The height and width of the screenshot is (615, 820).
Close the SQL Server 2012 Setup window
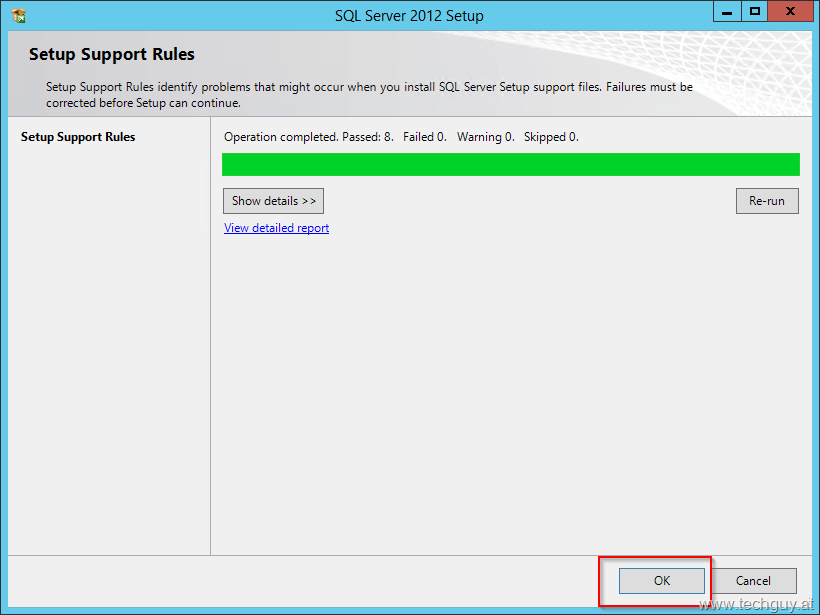790,11
